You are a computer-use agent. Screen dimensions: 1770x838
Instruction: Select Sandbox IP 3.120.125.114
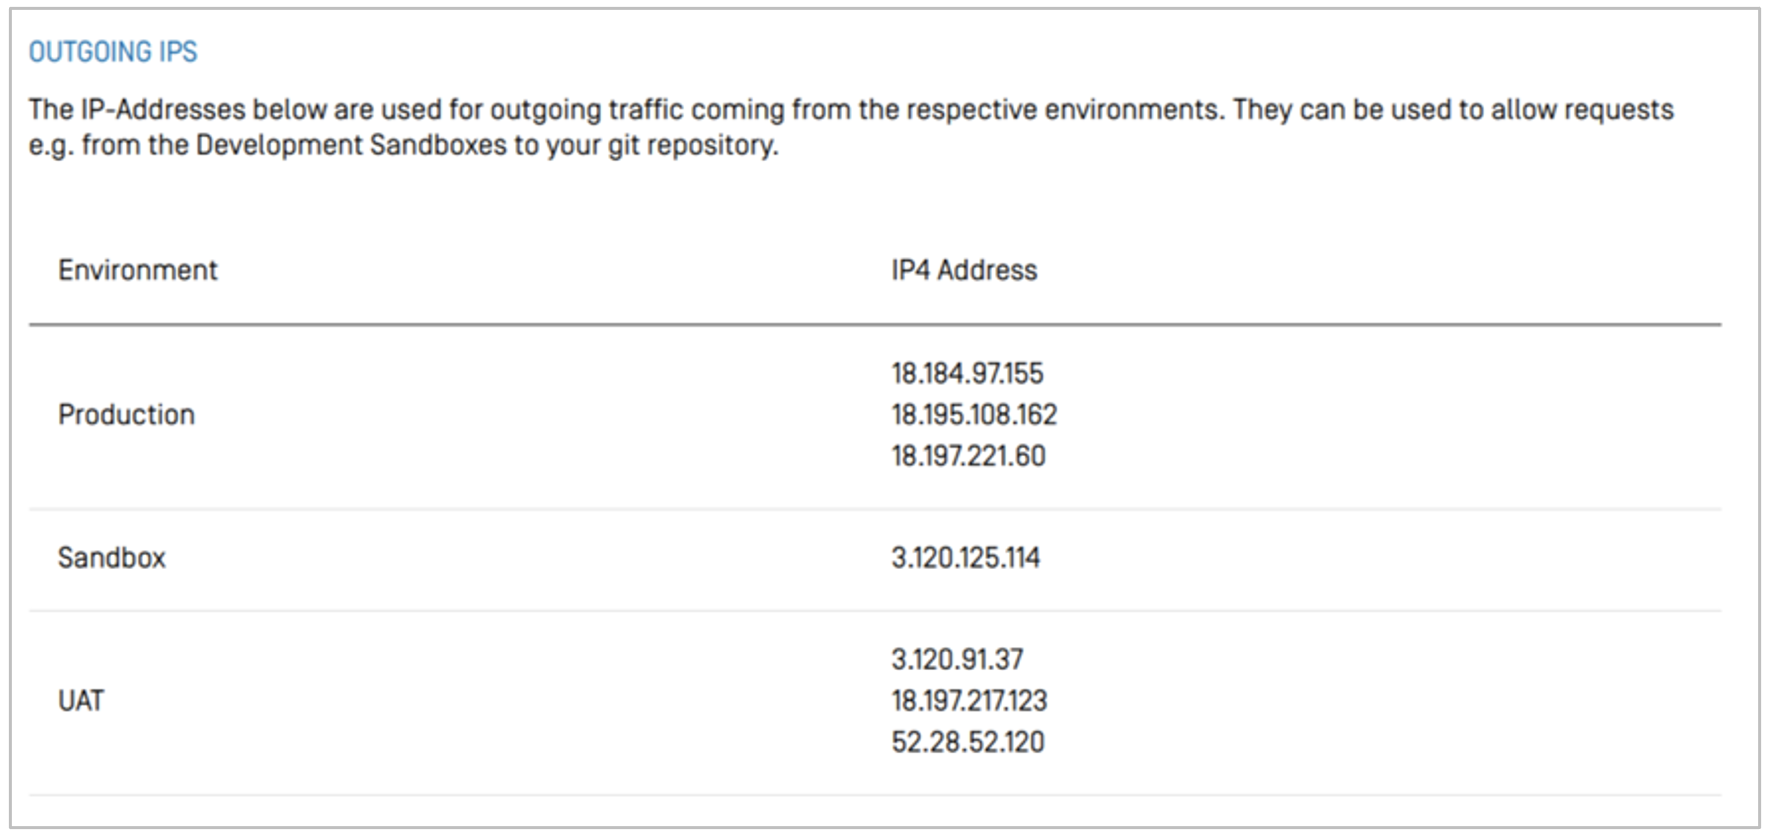point(965,558)
